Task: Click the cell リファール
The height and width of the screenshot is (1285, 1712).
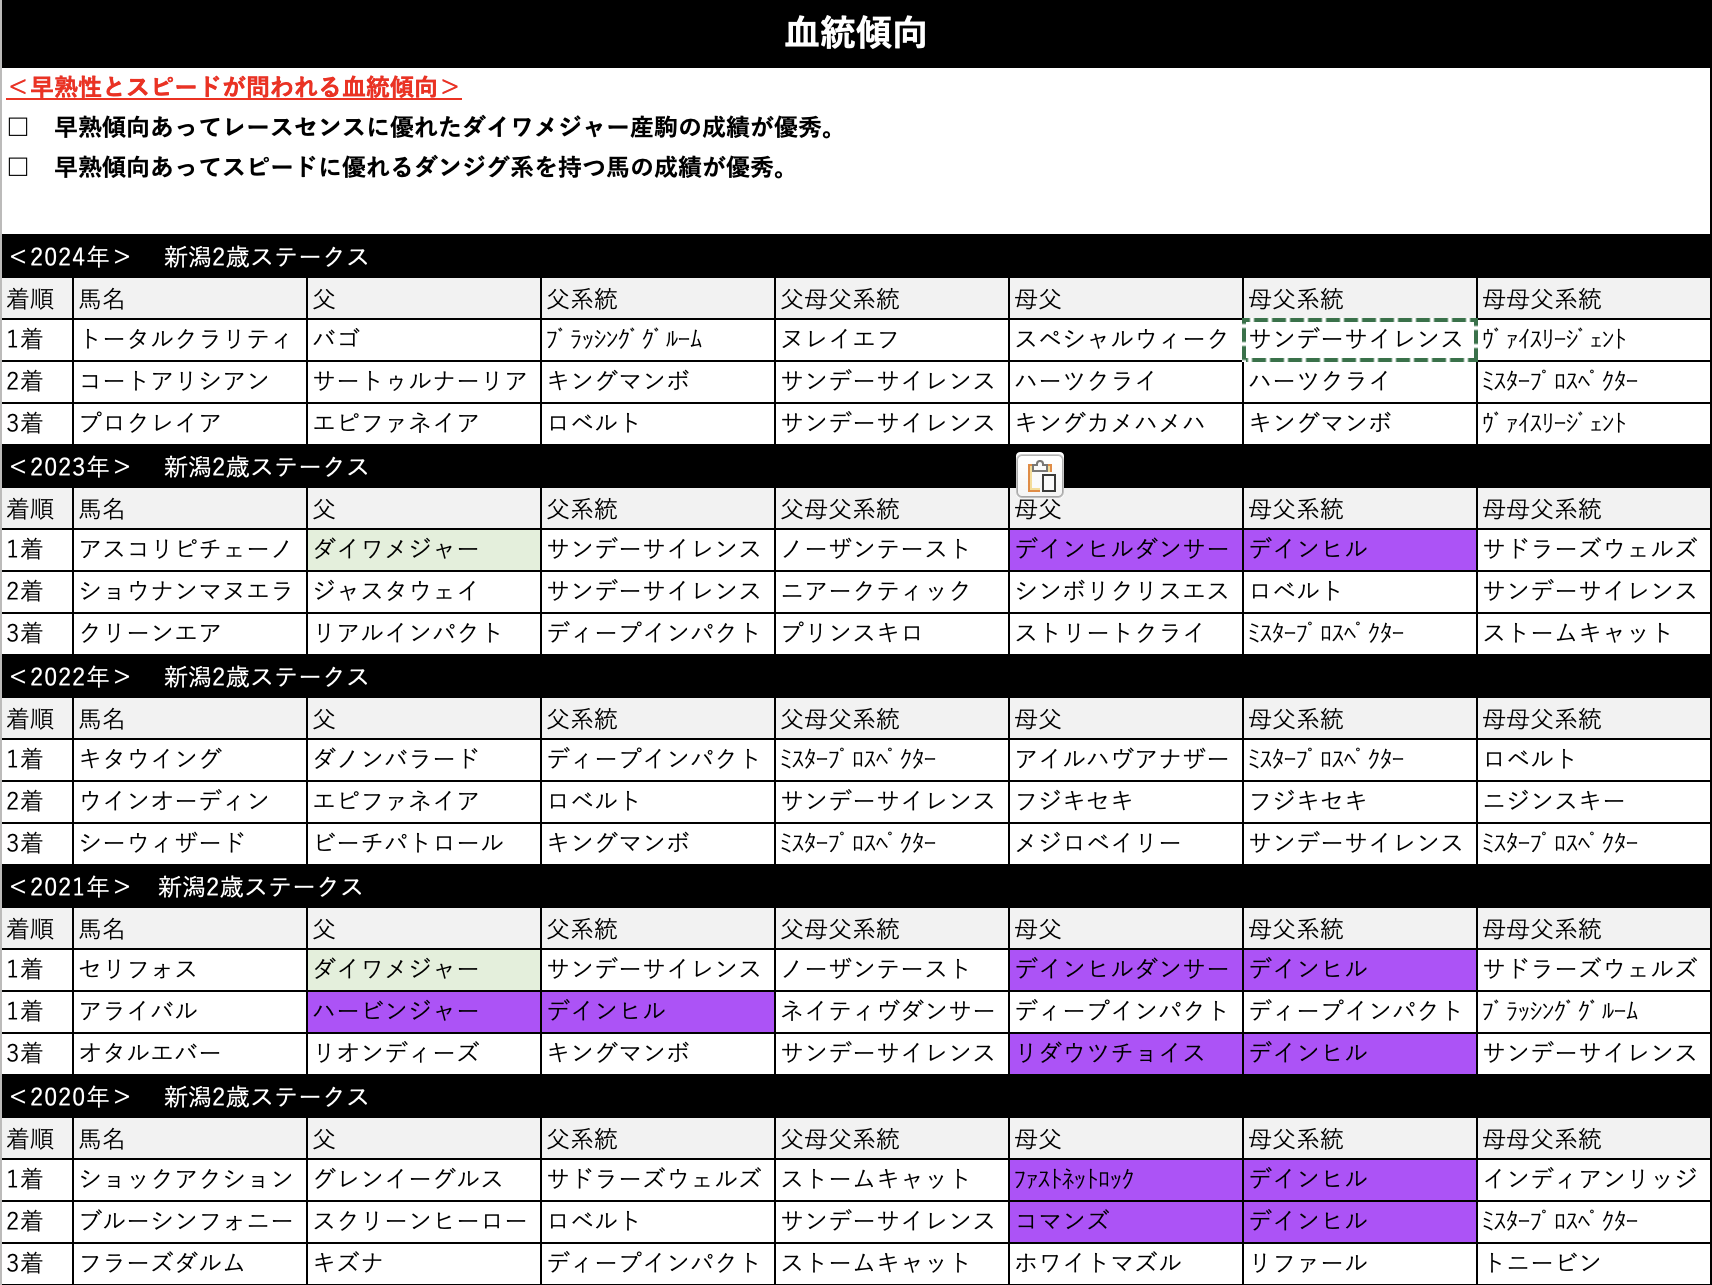Action: (1360, 1264)
